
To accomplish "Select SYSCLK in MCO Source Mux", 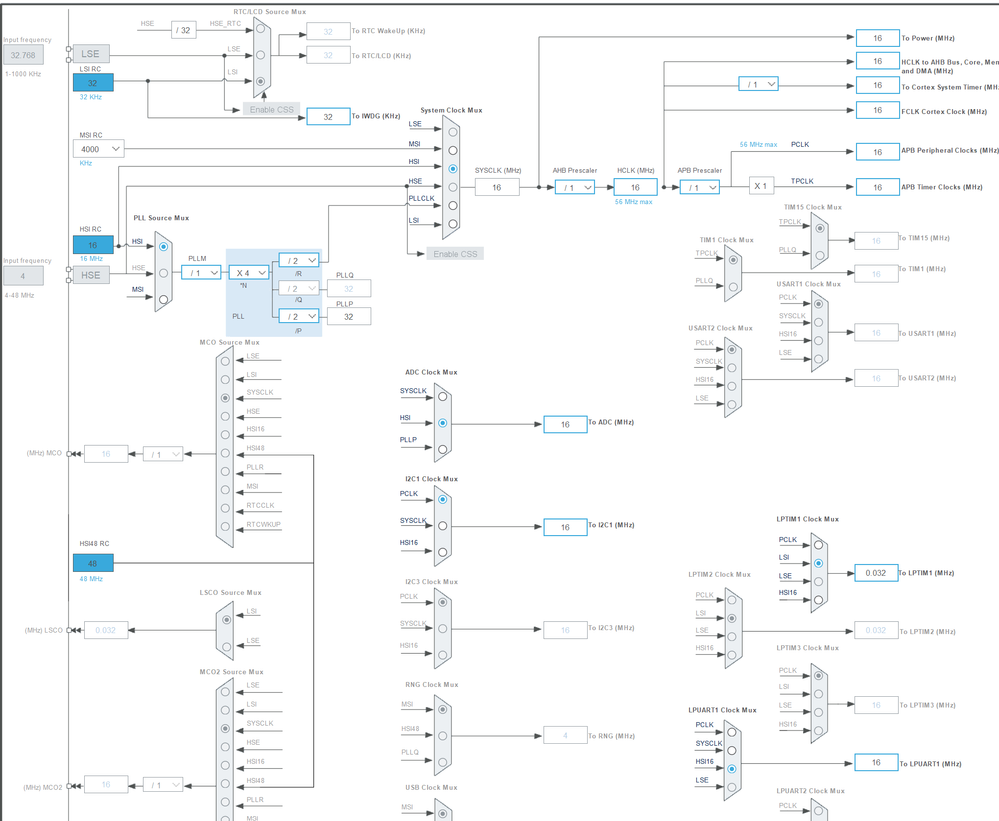I will click(x=225, y=398).
